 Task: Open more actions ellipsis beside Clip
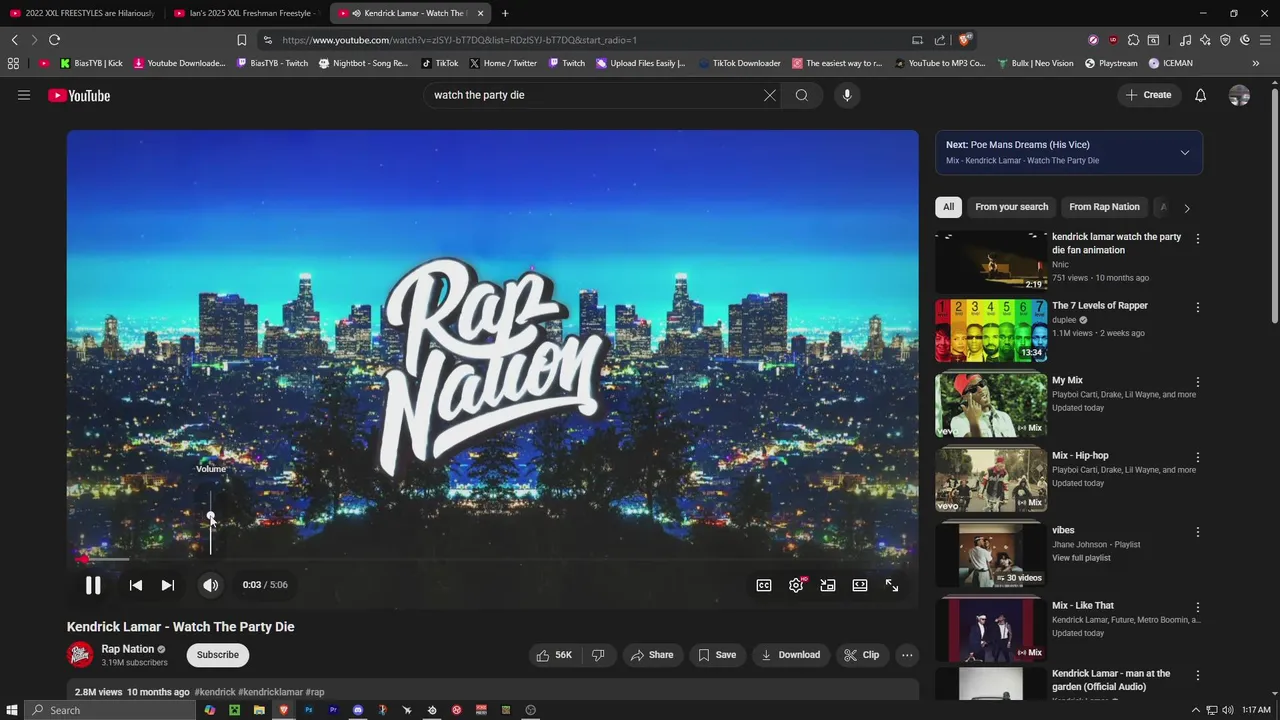[x=907, y=655]
